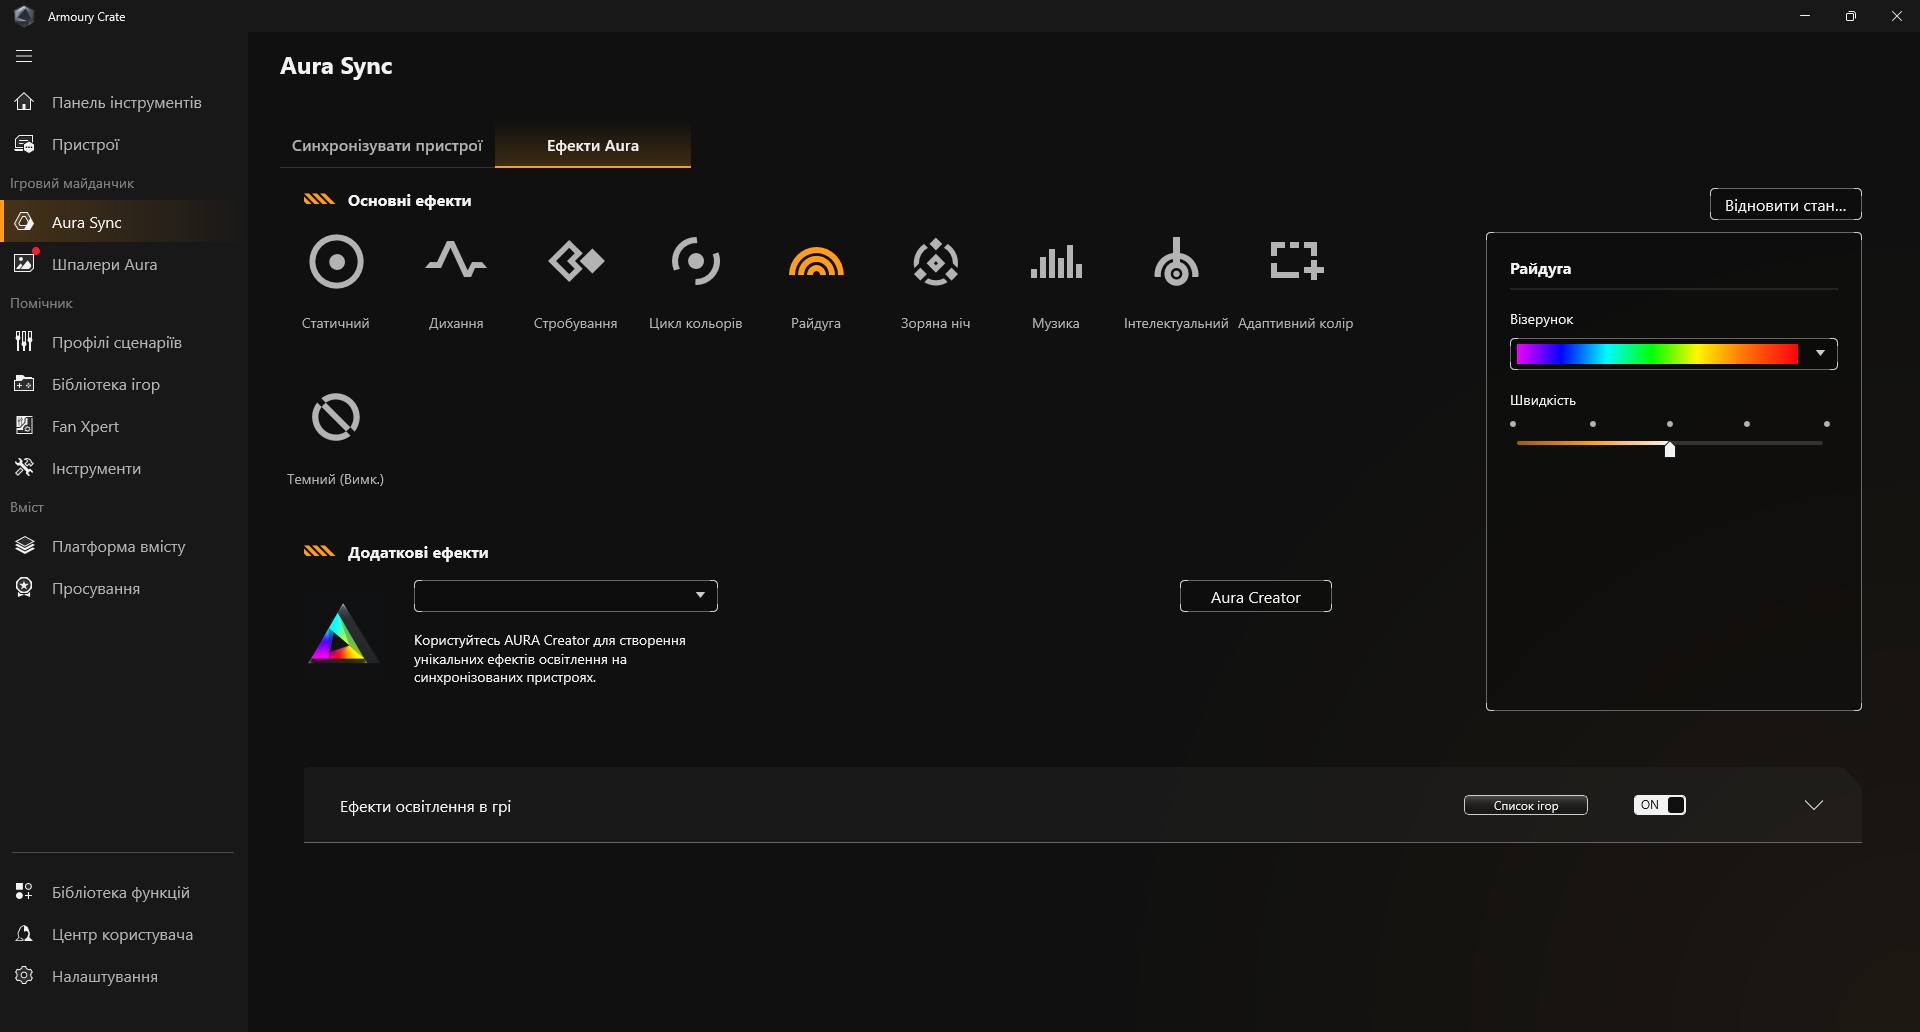This screenshot has width=1920, height=1032.
Task: Click the Вміст sidebar section label
Action: 27,508
